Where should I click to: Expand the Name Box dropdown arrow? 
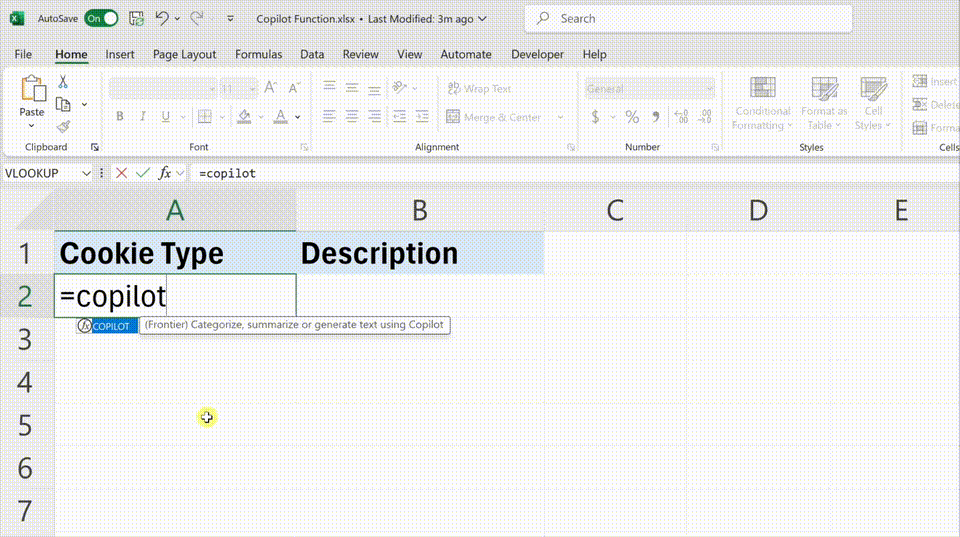click(86, 173)
